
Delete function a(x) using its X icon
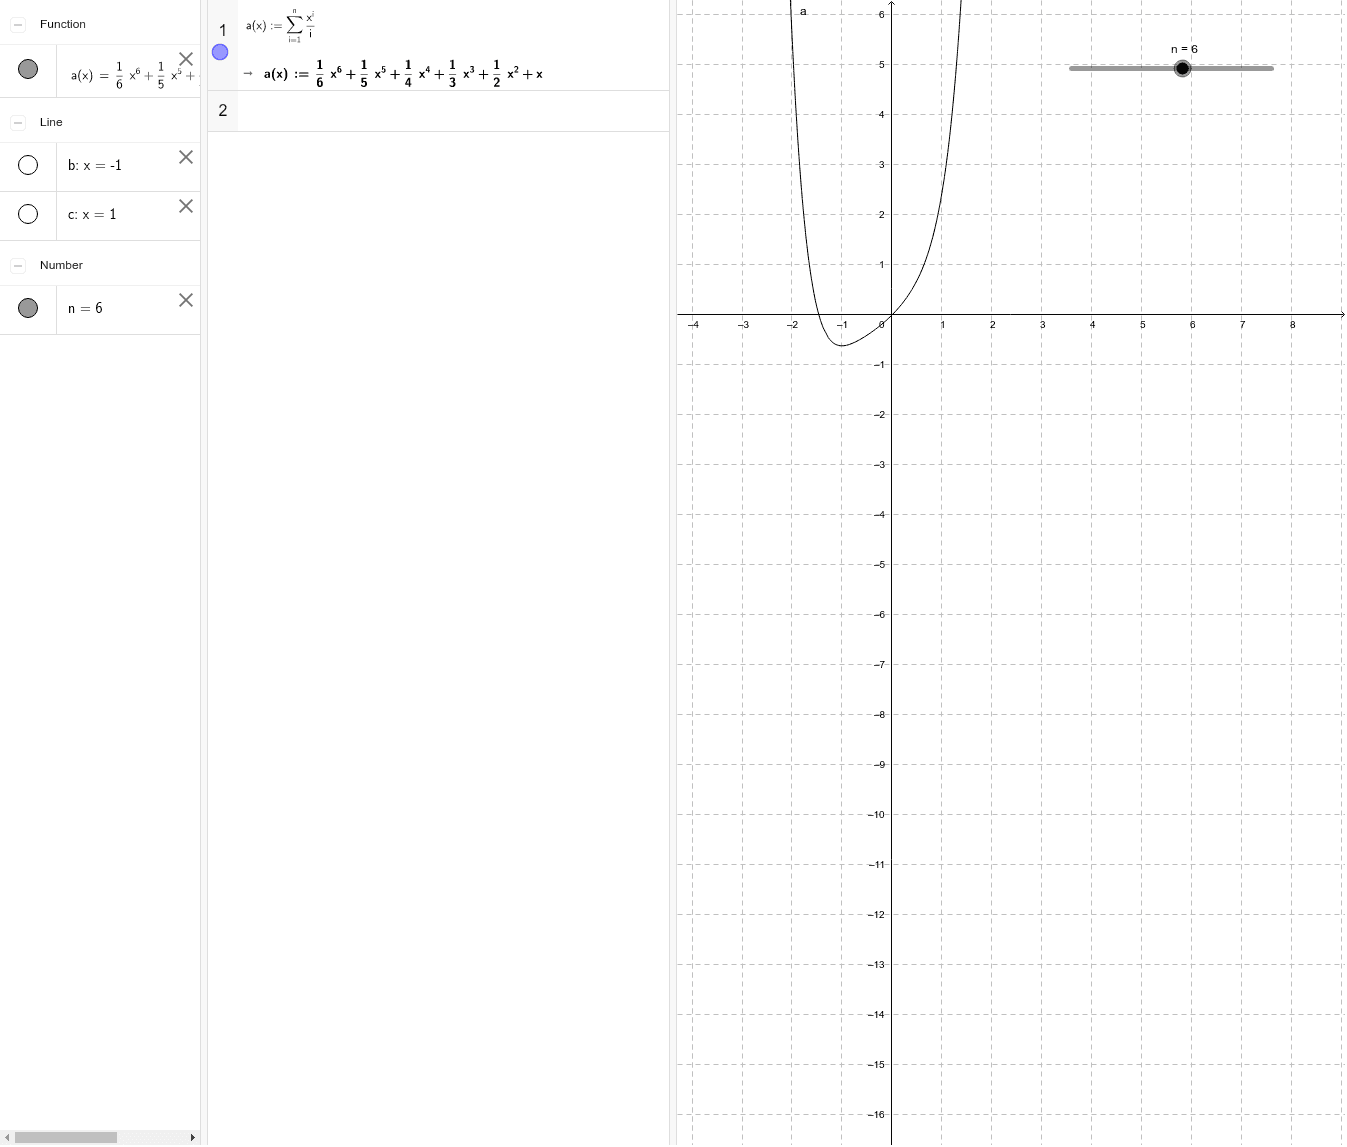point(186,59)
